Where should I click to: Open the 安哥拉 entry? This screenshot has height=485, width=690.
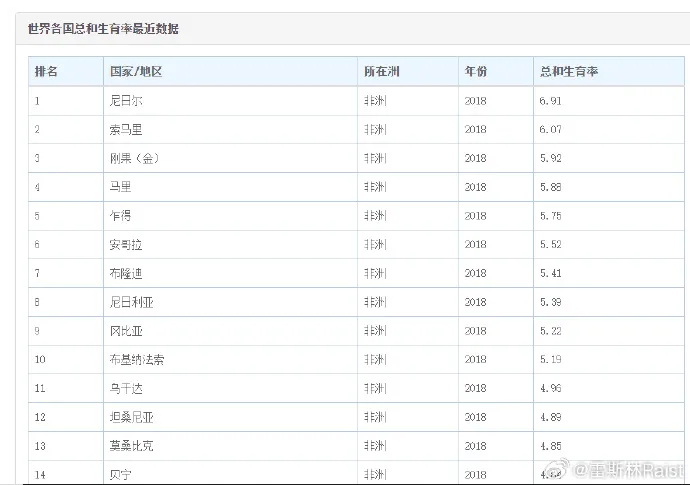[x=126, y=244]
